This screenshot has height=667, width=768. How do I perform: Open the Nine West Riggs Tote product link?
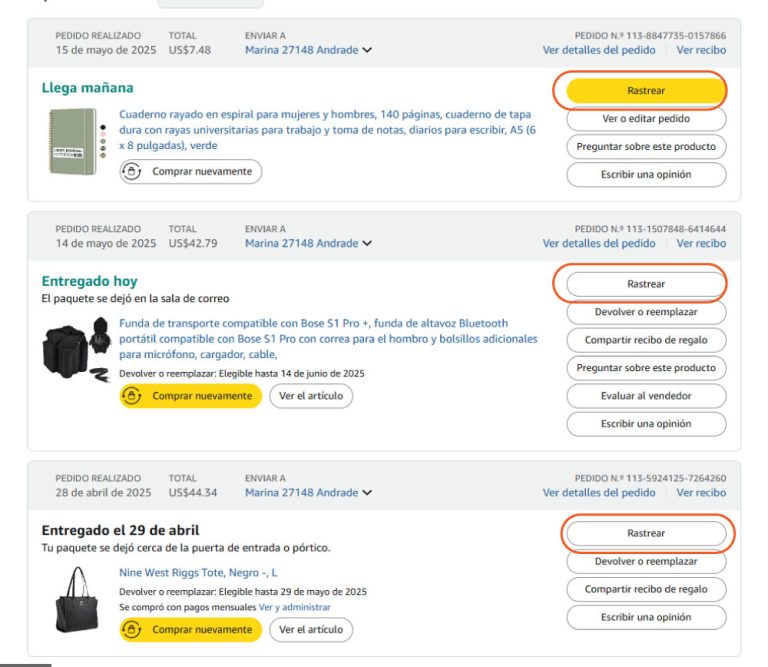(198, 573)
